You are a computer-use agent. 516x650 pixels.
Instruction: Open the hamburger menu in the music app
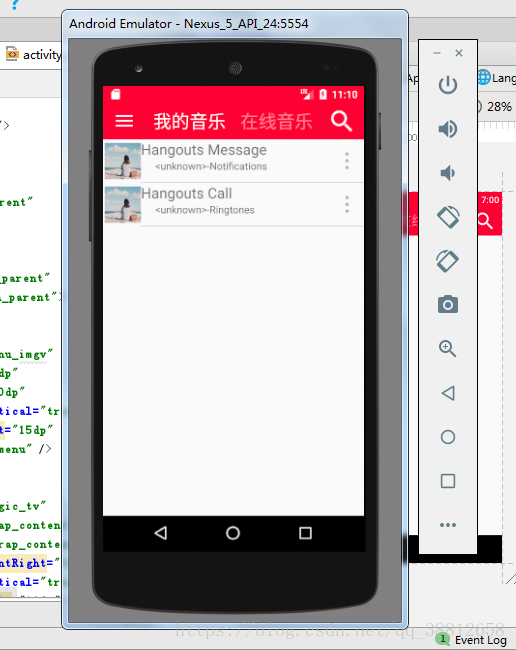124,121
